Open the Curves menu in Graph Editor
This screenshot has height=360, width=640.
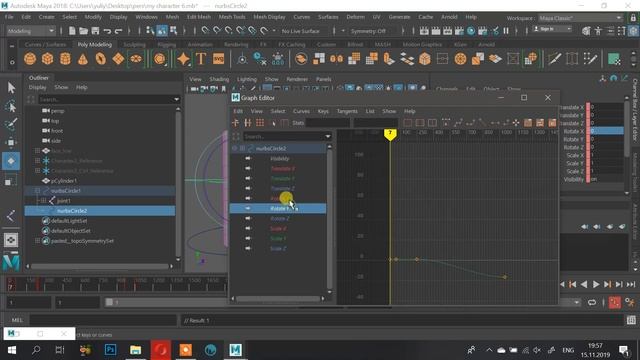coord(301,111)
